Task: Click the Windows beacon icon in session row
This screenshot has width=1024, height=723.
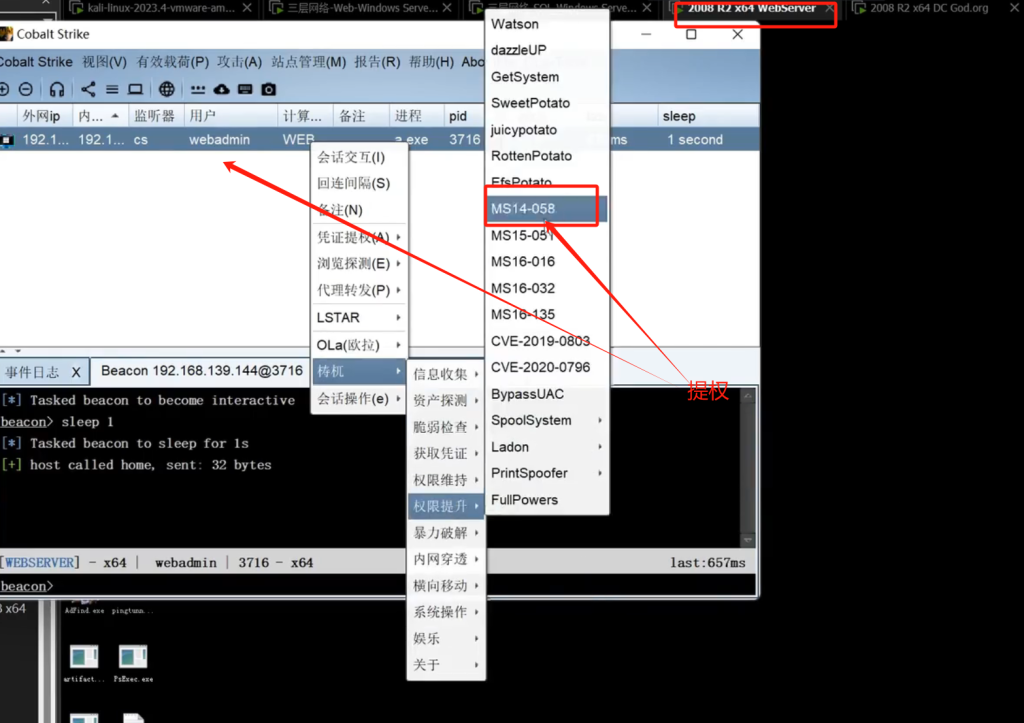Action: 7,140
